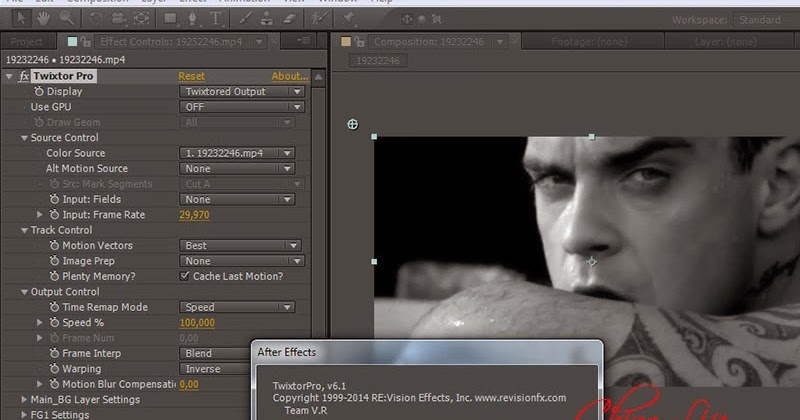Toggle the Warping stopwatch
This screenshot has height=420, width=800.
(x=55, y=368)
